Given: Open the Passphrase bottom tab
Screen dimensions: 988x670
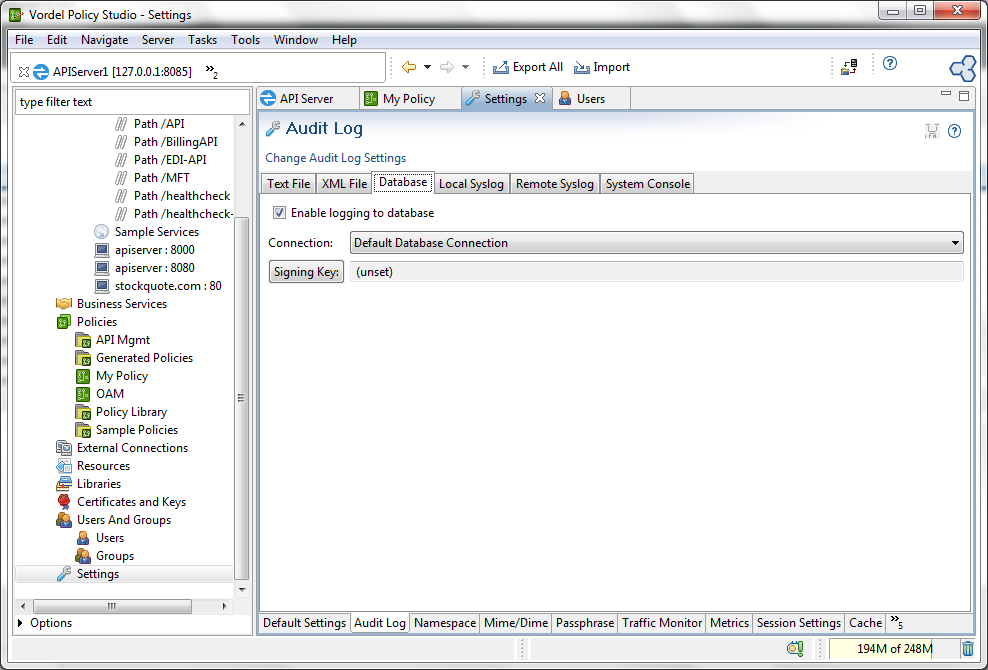Looking at the screenshot, I should 585,623.
